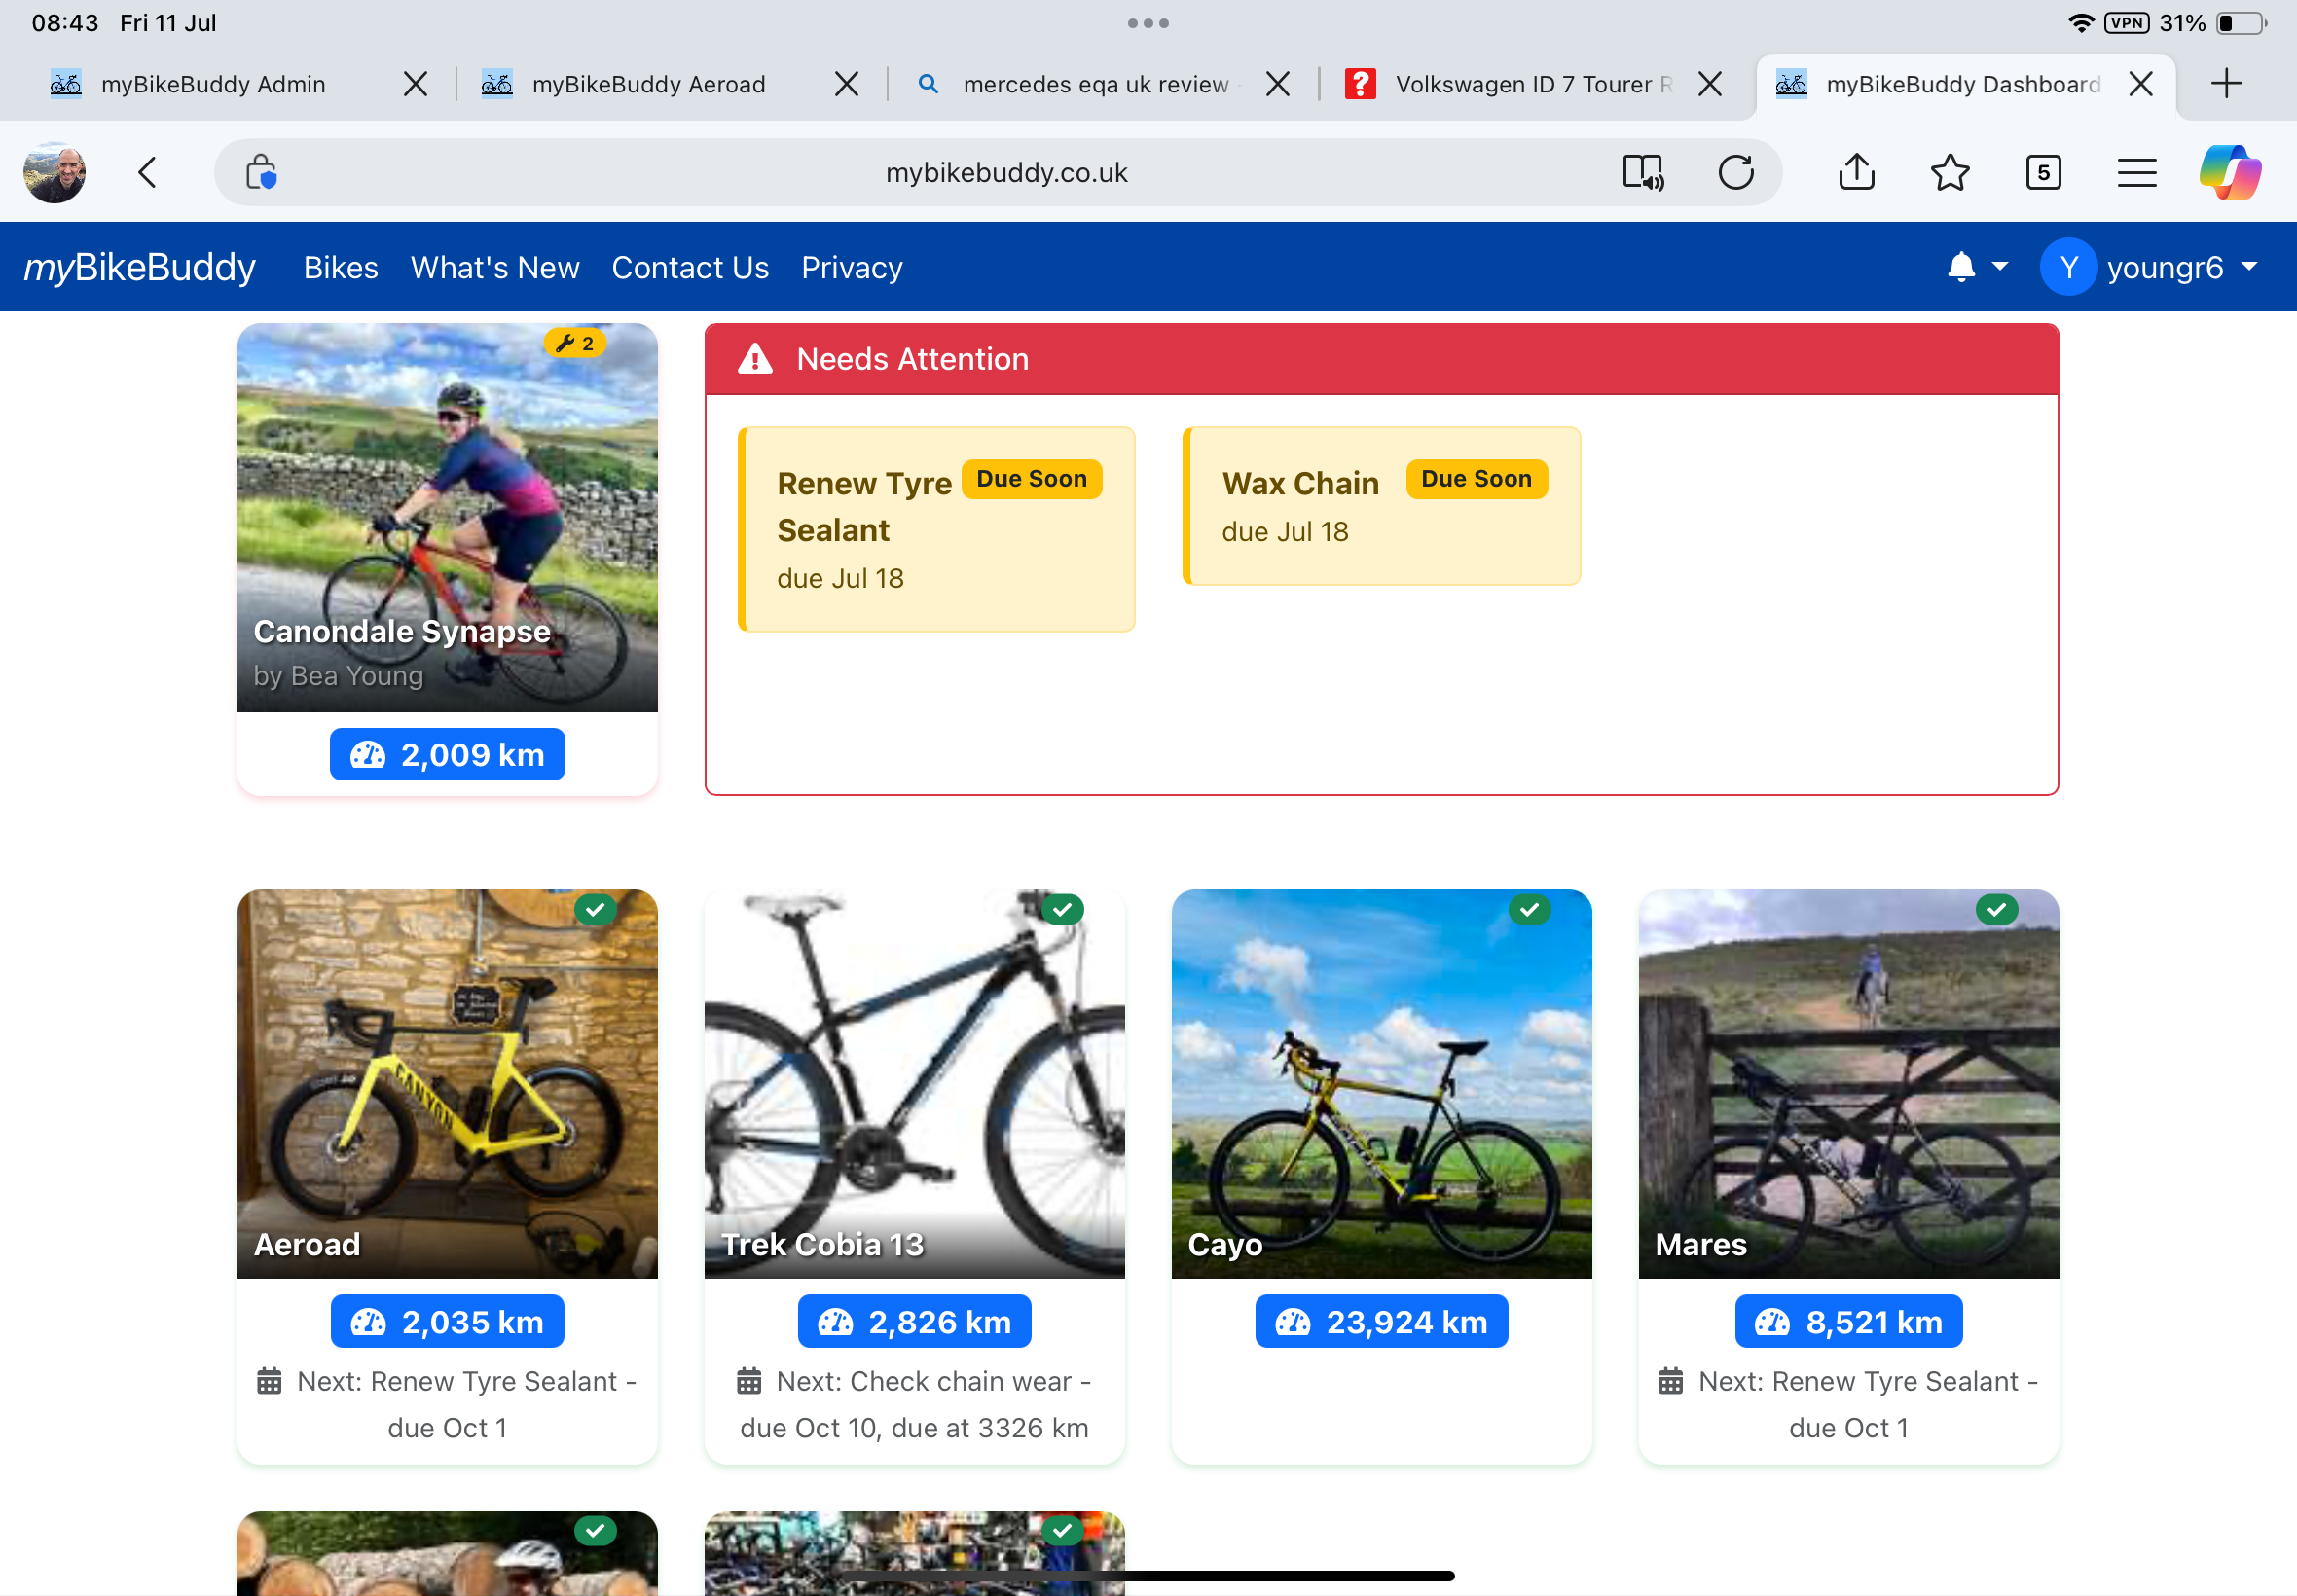This screenshot has height=1596, width=2297.
Task: Open the share sheet icon
Action: [x=1856, y=171]
